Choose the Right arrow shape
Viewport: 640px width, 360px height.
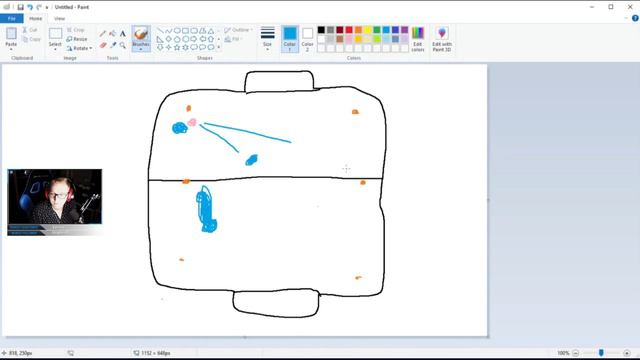tap(194, 39)
